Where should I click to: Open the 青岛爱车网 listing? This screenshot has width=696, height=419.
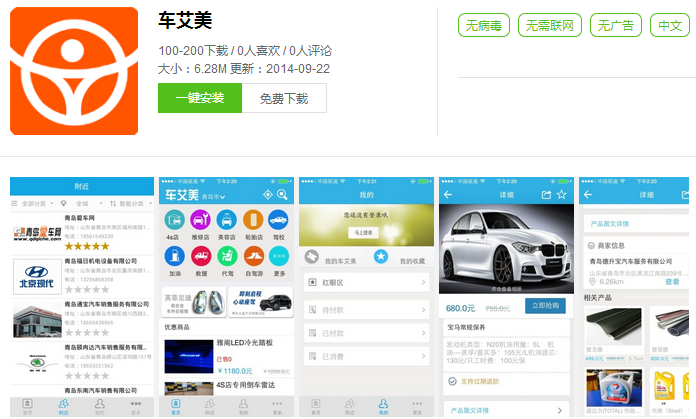pos(82,233)
